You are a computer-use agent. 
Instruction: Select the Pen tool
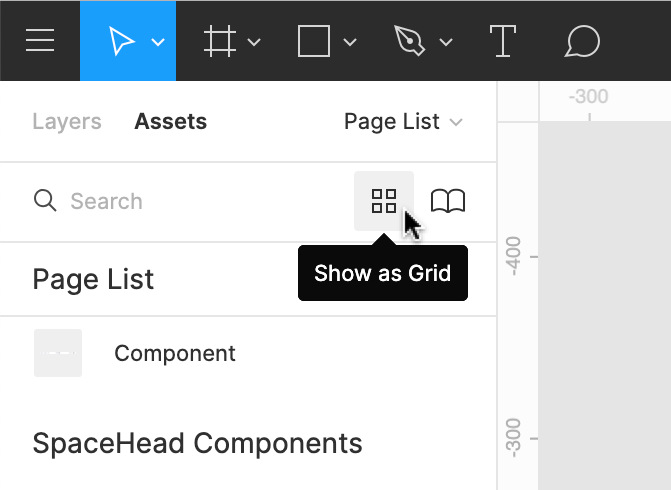(408, 41)
